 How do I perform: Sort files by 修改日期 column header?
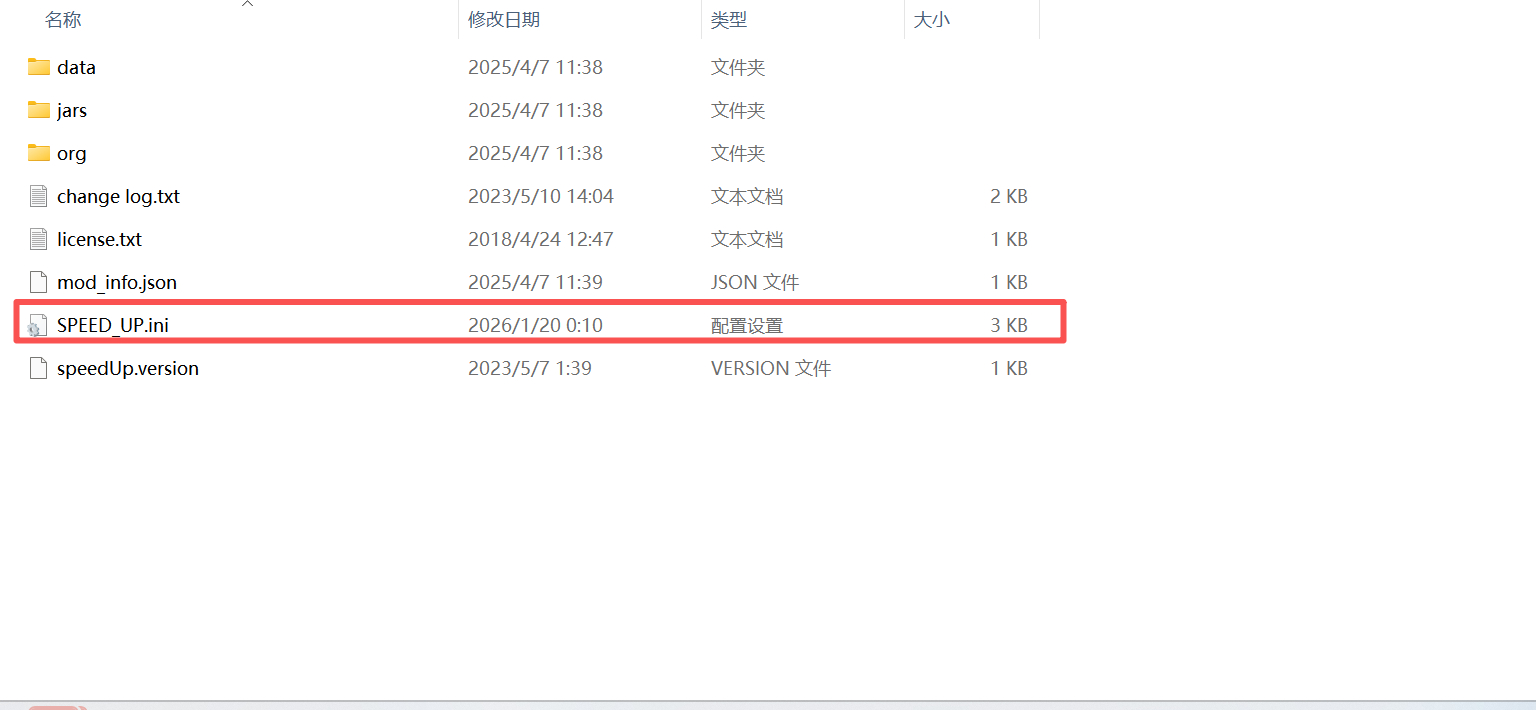coord(504,20)
